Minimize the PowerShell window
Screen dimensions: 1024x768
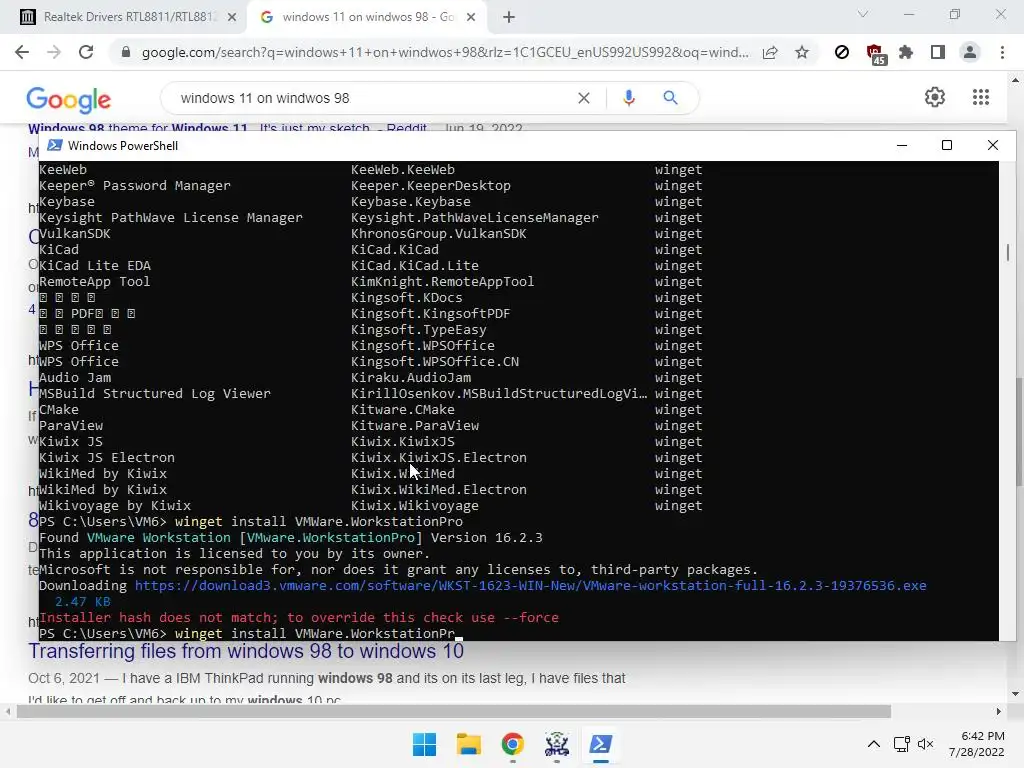pos(902,145)
